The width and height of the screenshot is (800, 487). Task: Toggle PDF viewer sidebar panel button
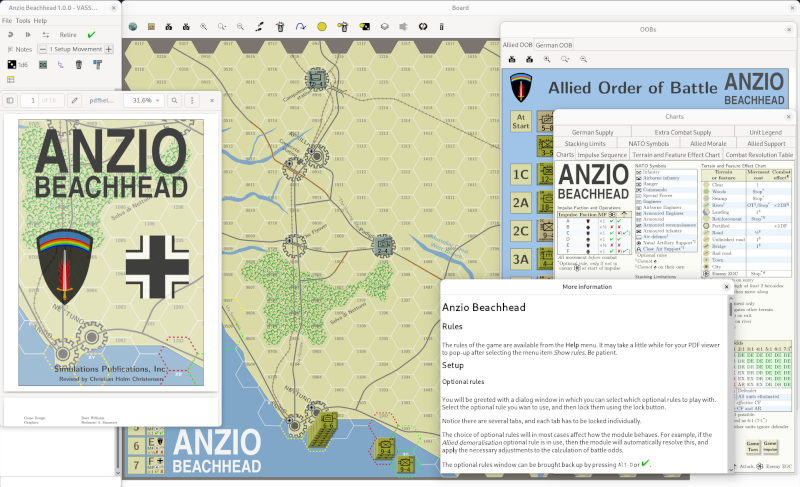[x=10, y=100]
